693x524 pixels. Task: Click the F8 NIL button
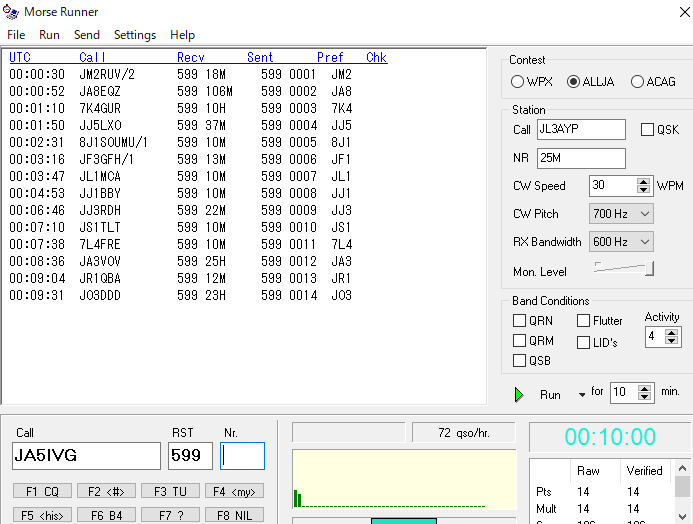(x=234, y=515)
